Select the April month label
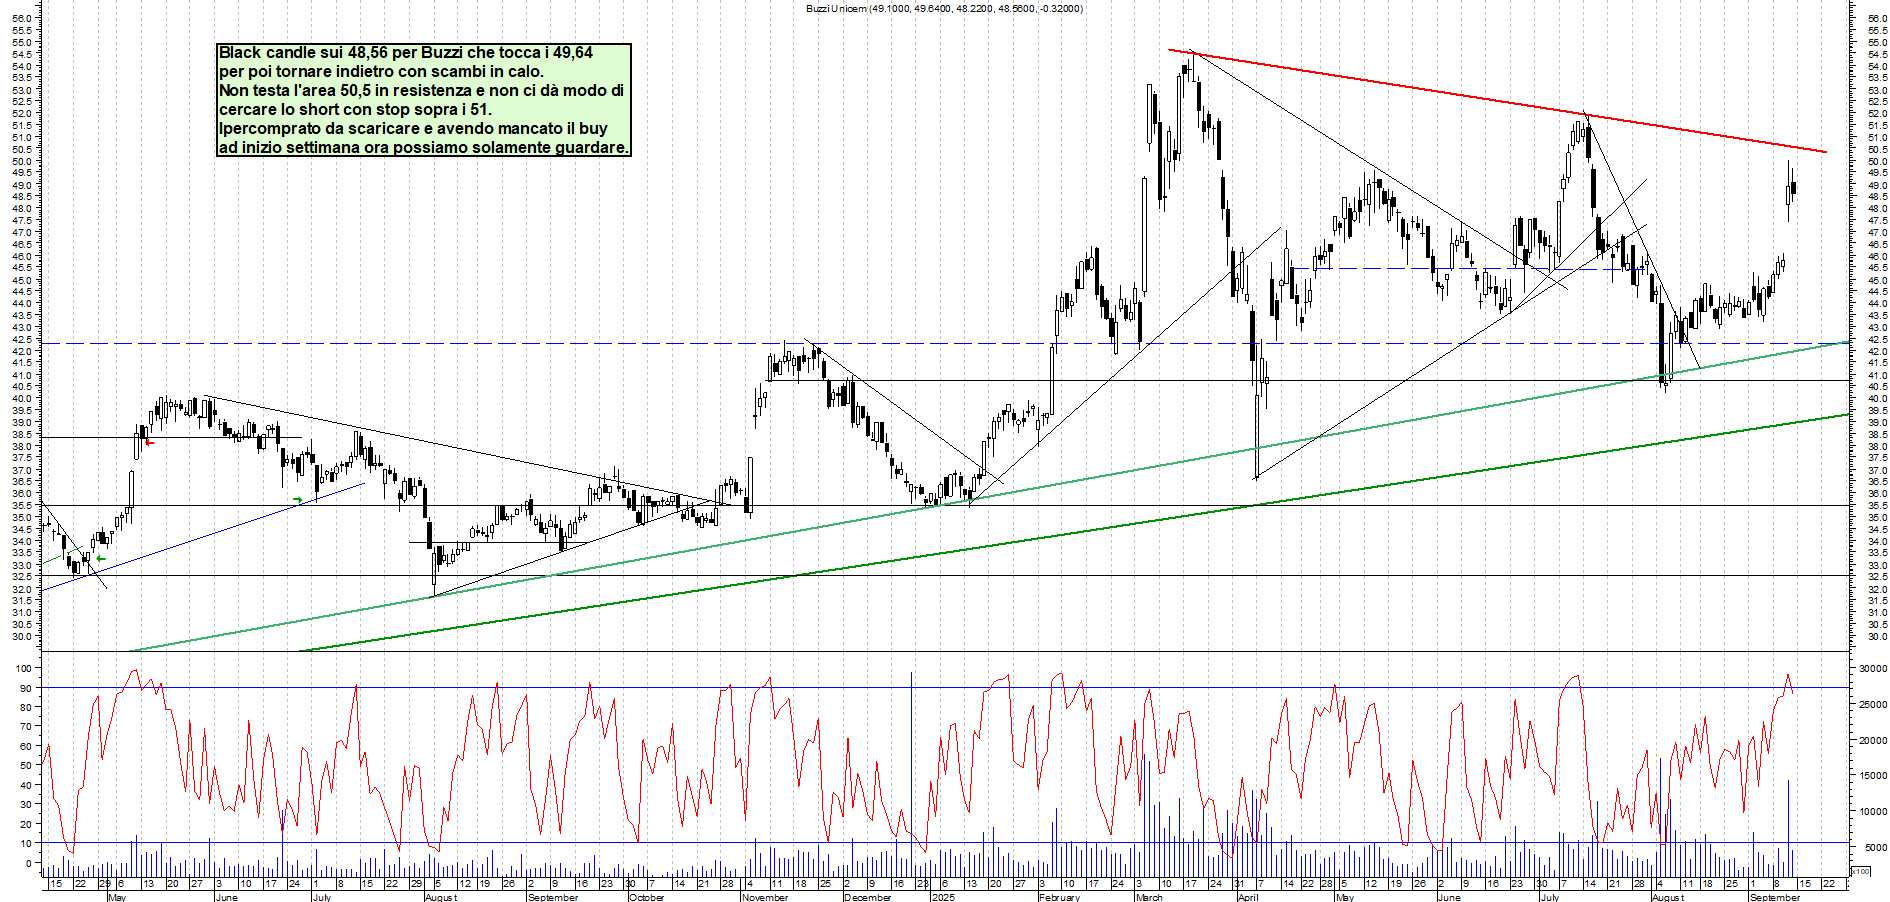This screenshot has height=902, width=1890. [1248, 897]
